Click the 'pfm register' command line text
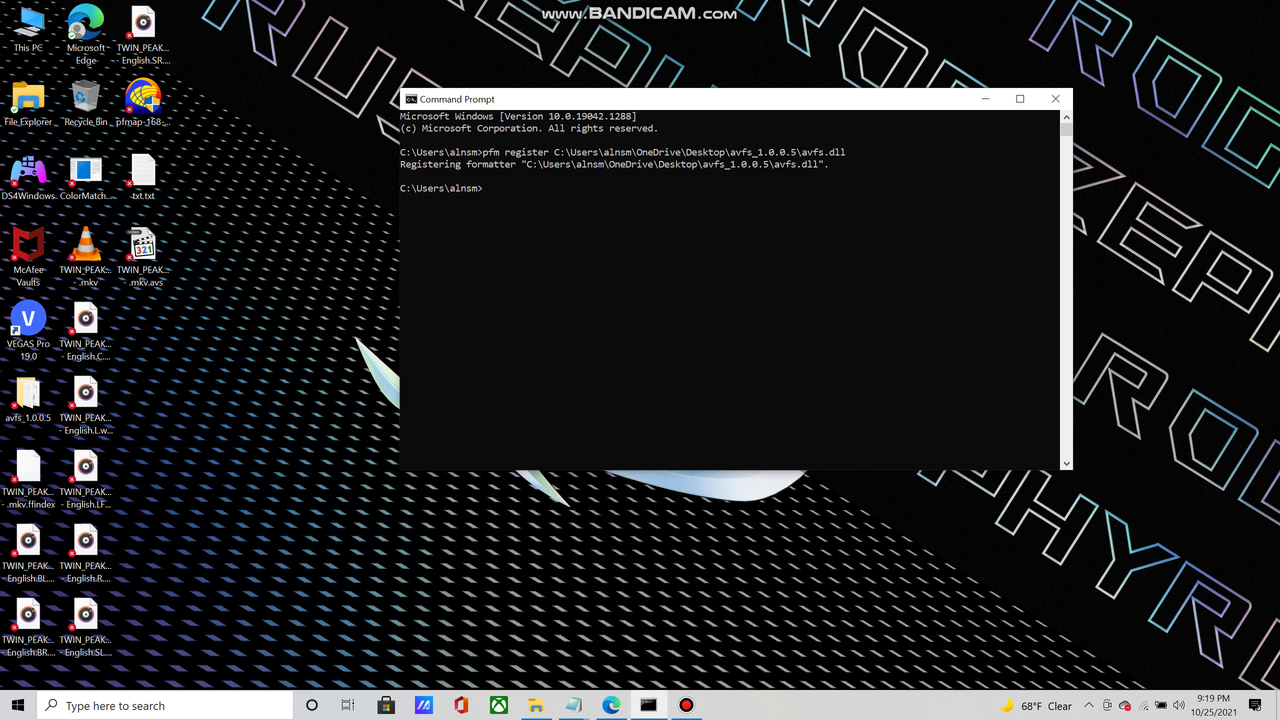The image size is (1280, 720). 622,152
